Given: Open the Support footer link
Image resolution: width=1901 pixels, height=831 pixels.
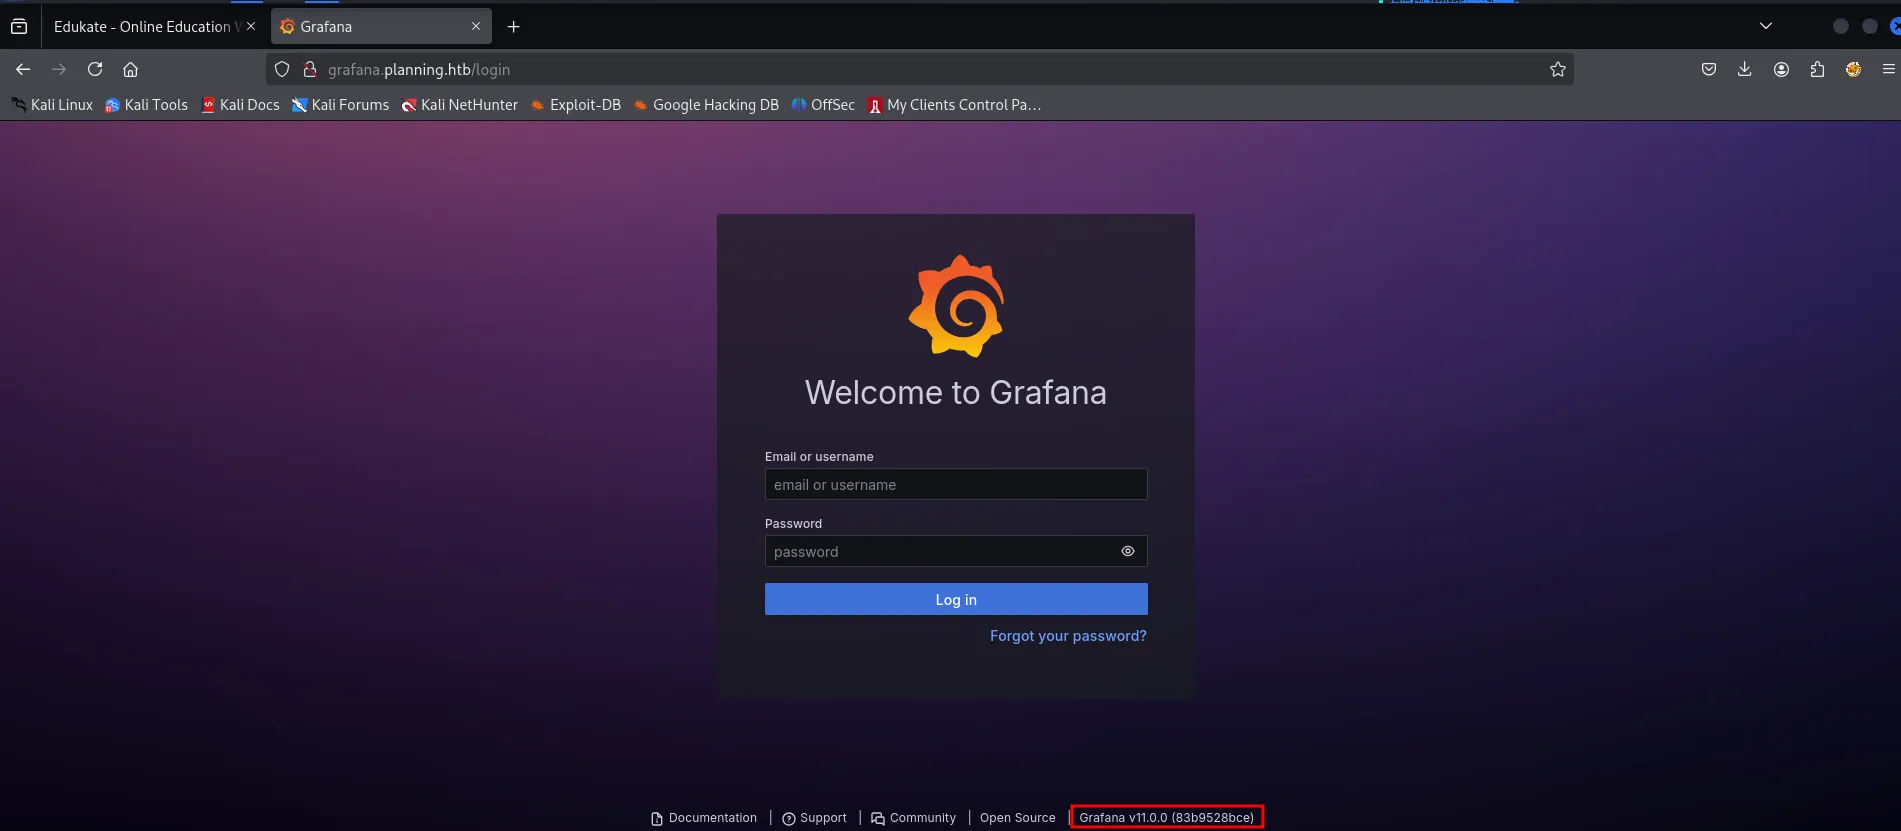Looking at the screenshot, I should click(815, 818).
